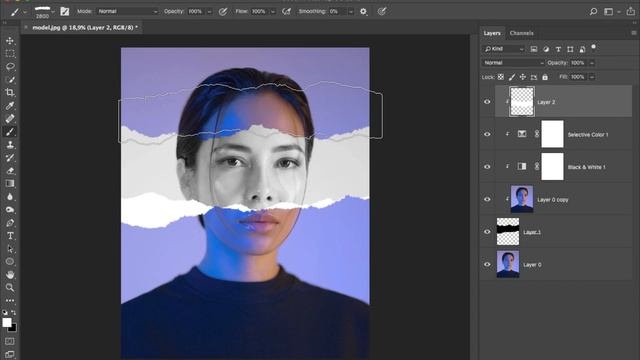Select the Brush tool in toolbar
This screenshot has height=360, width=640.
pos(10,132)
